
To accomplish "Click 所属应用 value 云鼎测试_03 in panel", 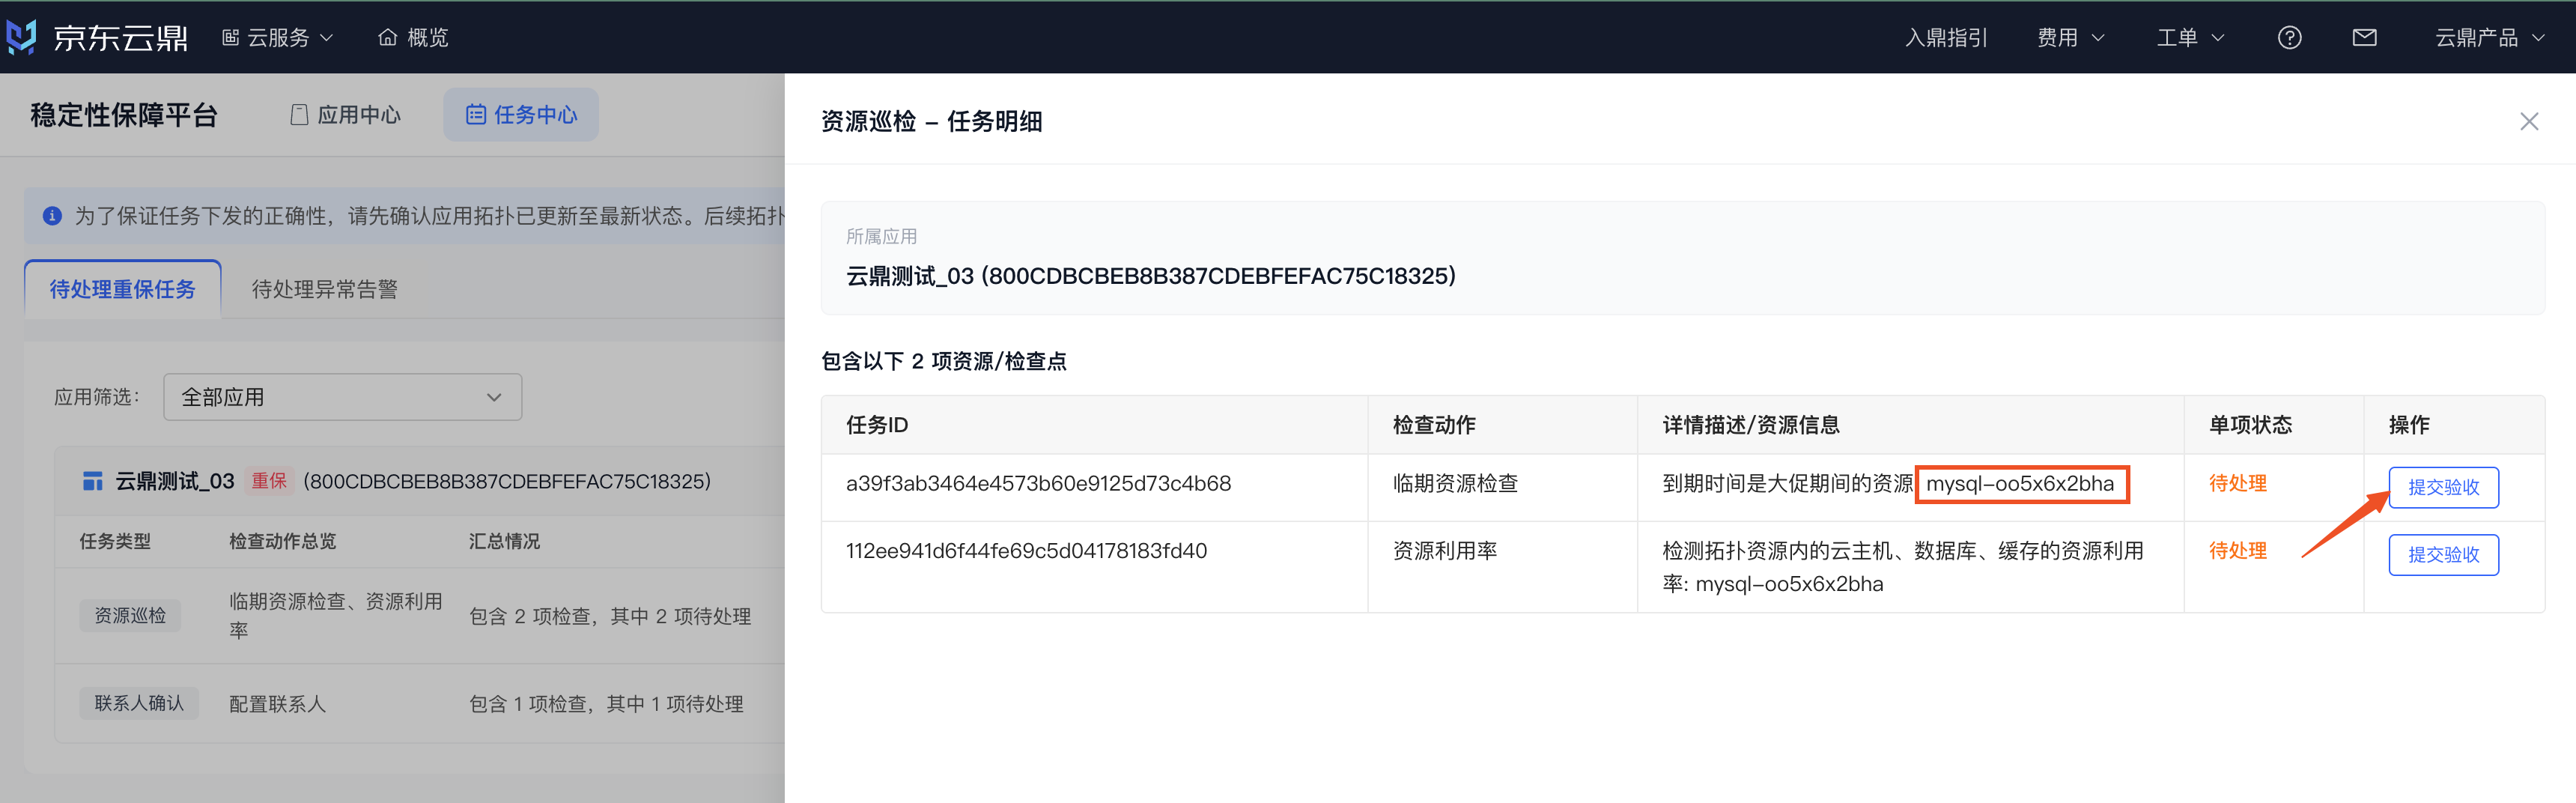I will pos(1150,276).
